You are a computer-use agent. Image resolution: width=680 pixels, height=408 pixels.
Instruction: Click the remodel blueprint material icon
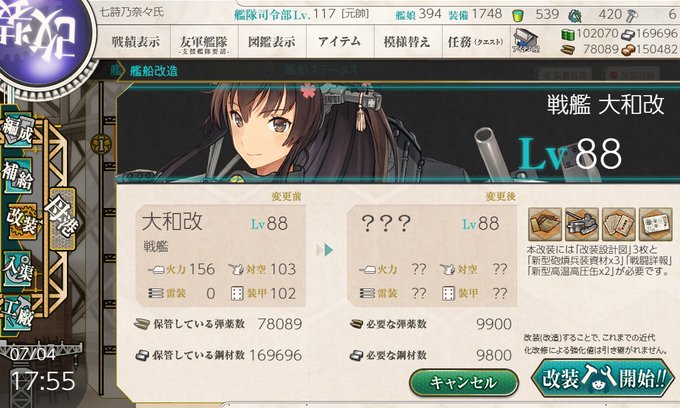[545, 224]
